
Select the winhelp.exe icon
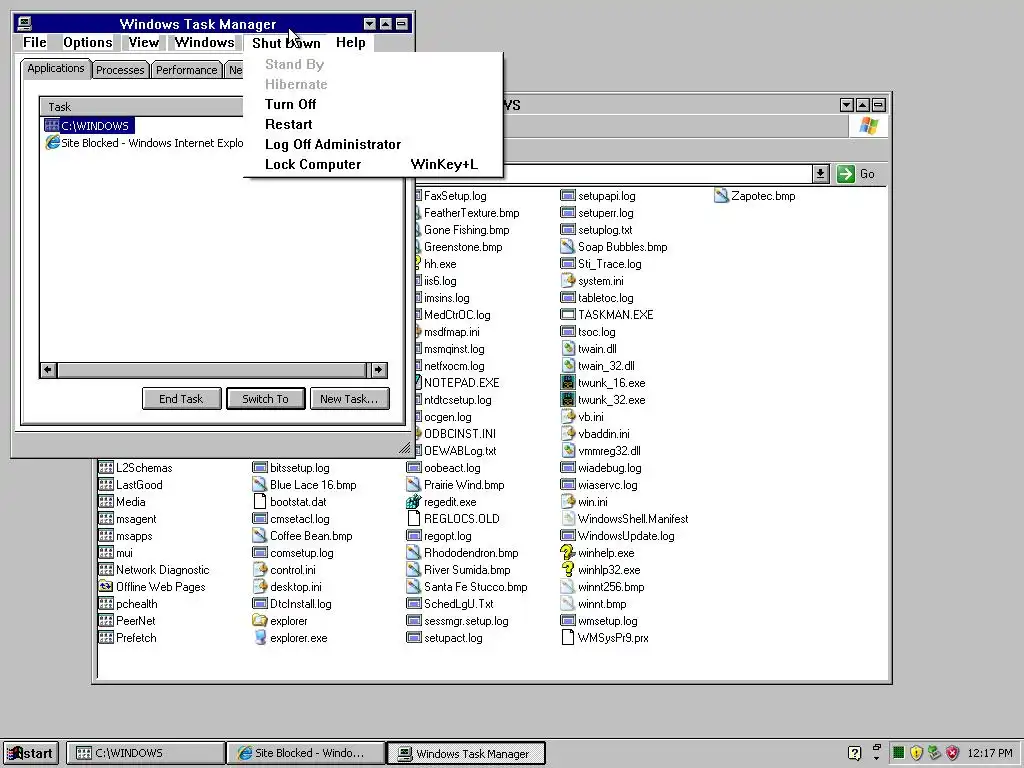coord(568,553)
